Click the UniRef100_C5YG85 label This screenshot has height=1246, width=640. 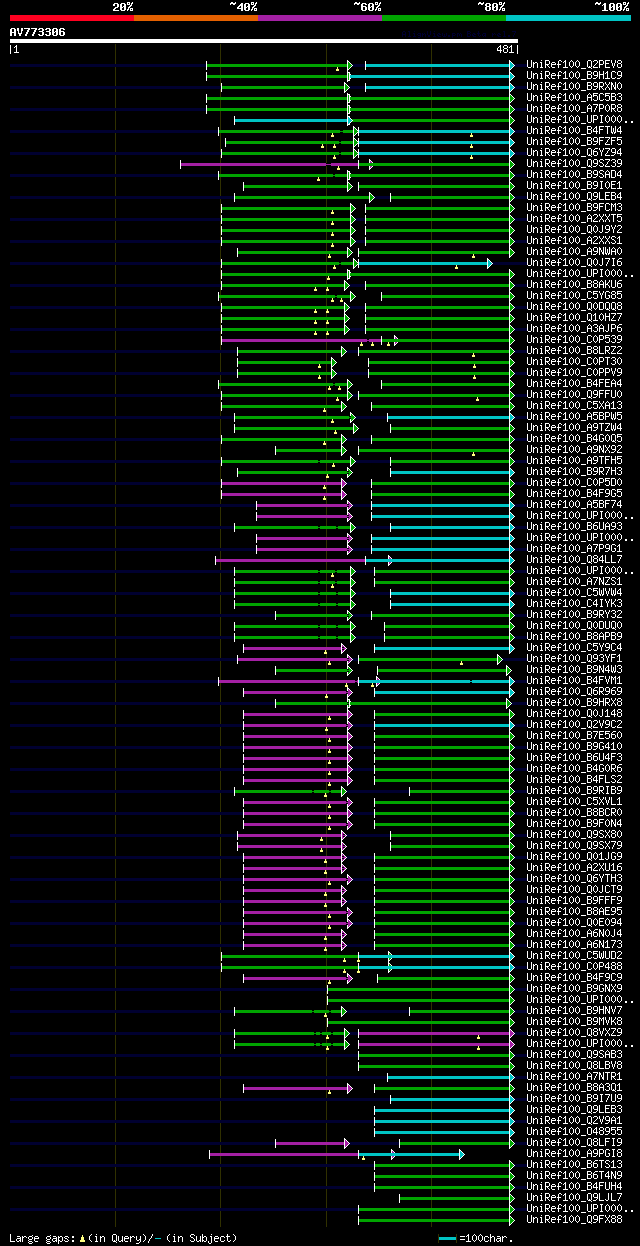[574, 295]
